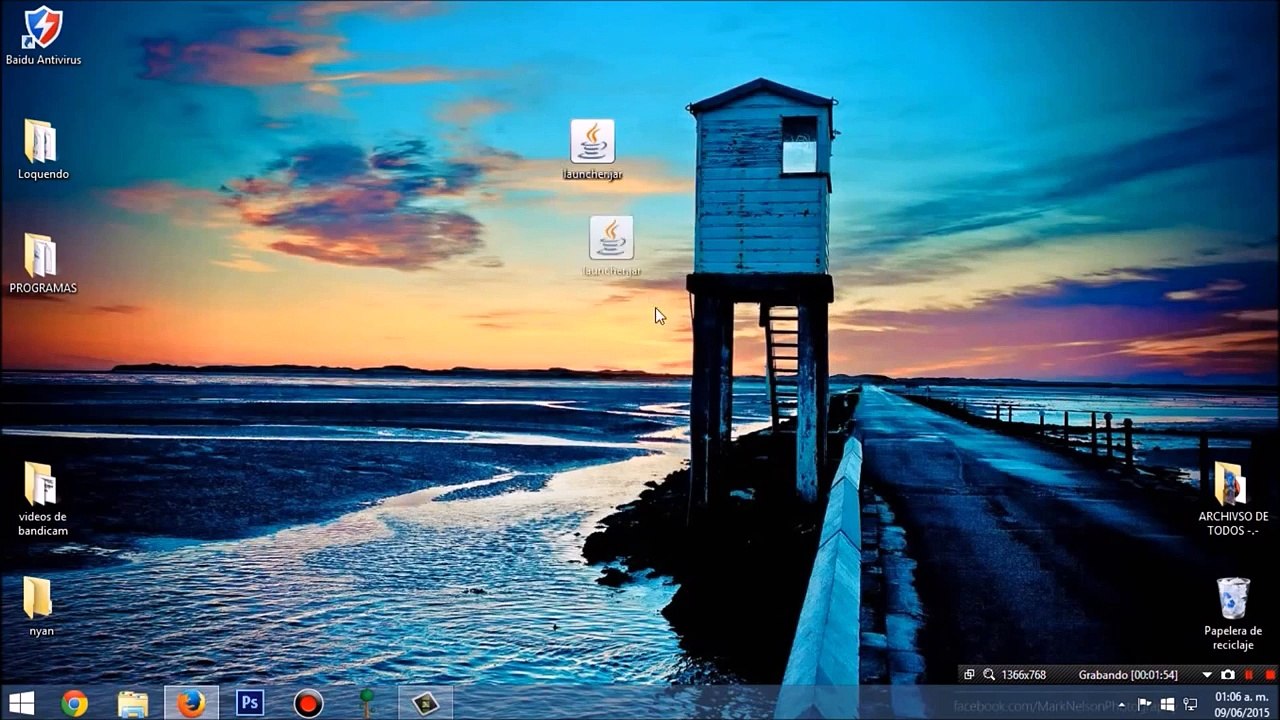
Task: Open Action Center flag icon in tray
Action: 1145,704
